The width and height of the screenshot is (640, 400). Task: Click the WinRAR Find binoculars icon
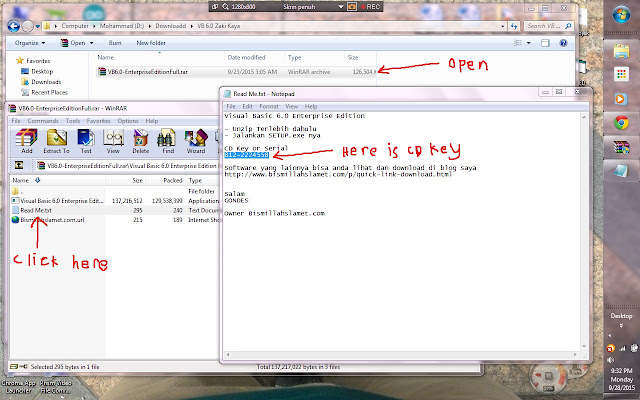click(x=168, y=141)
